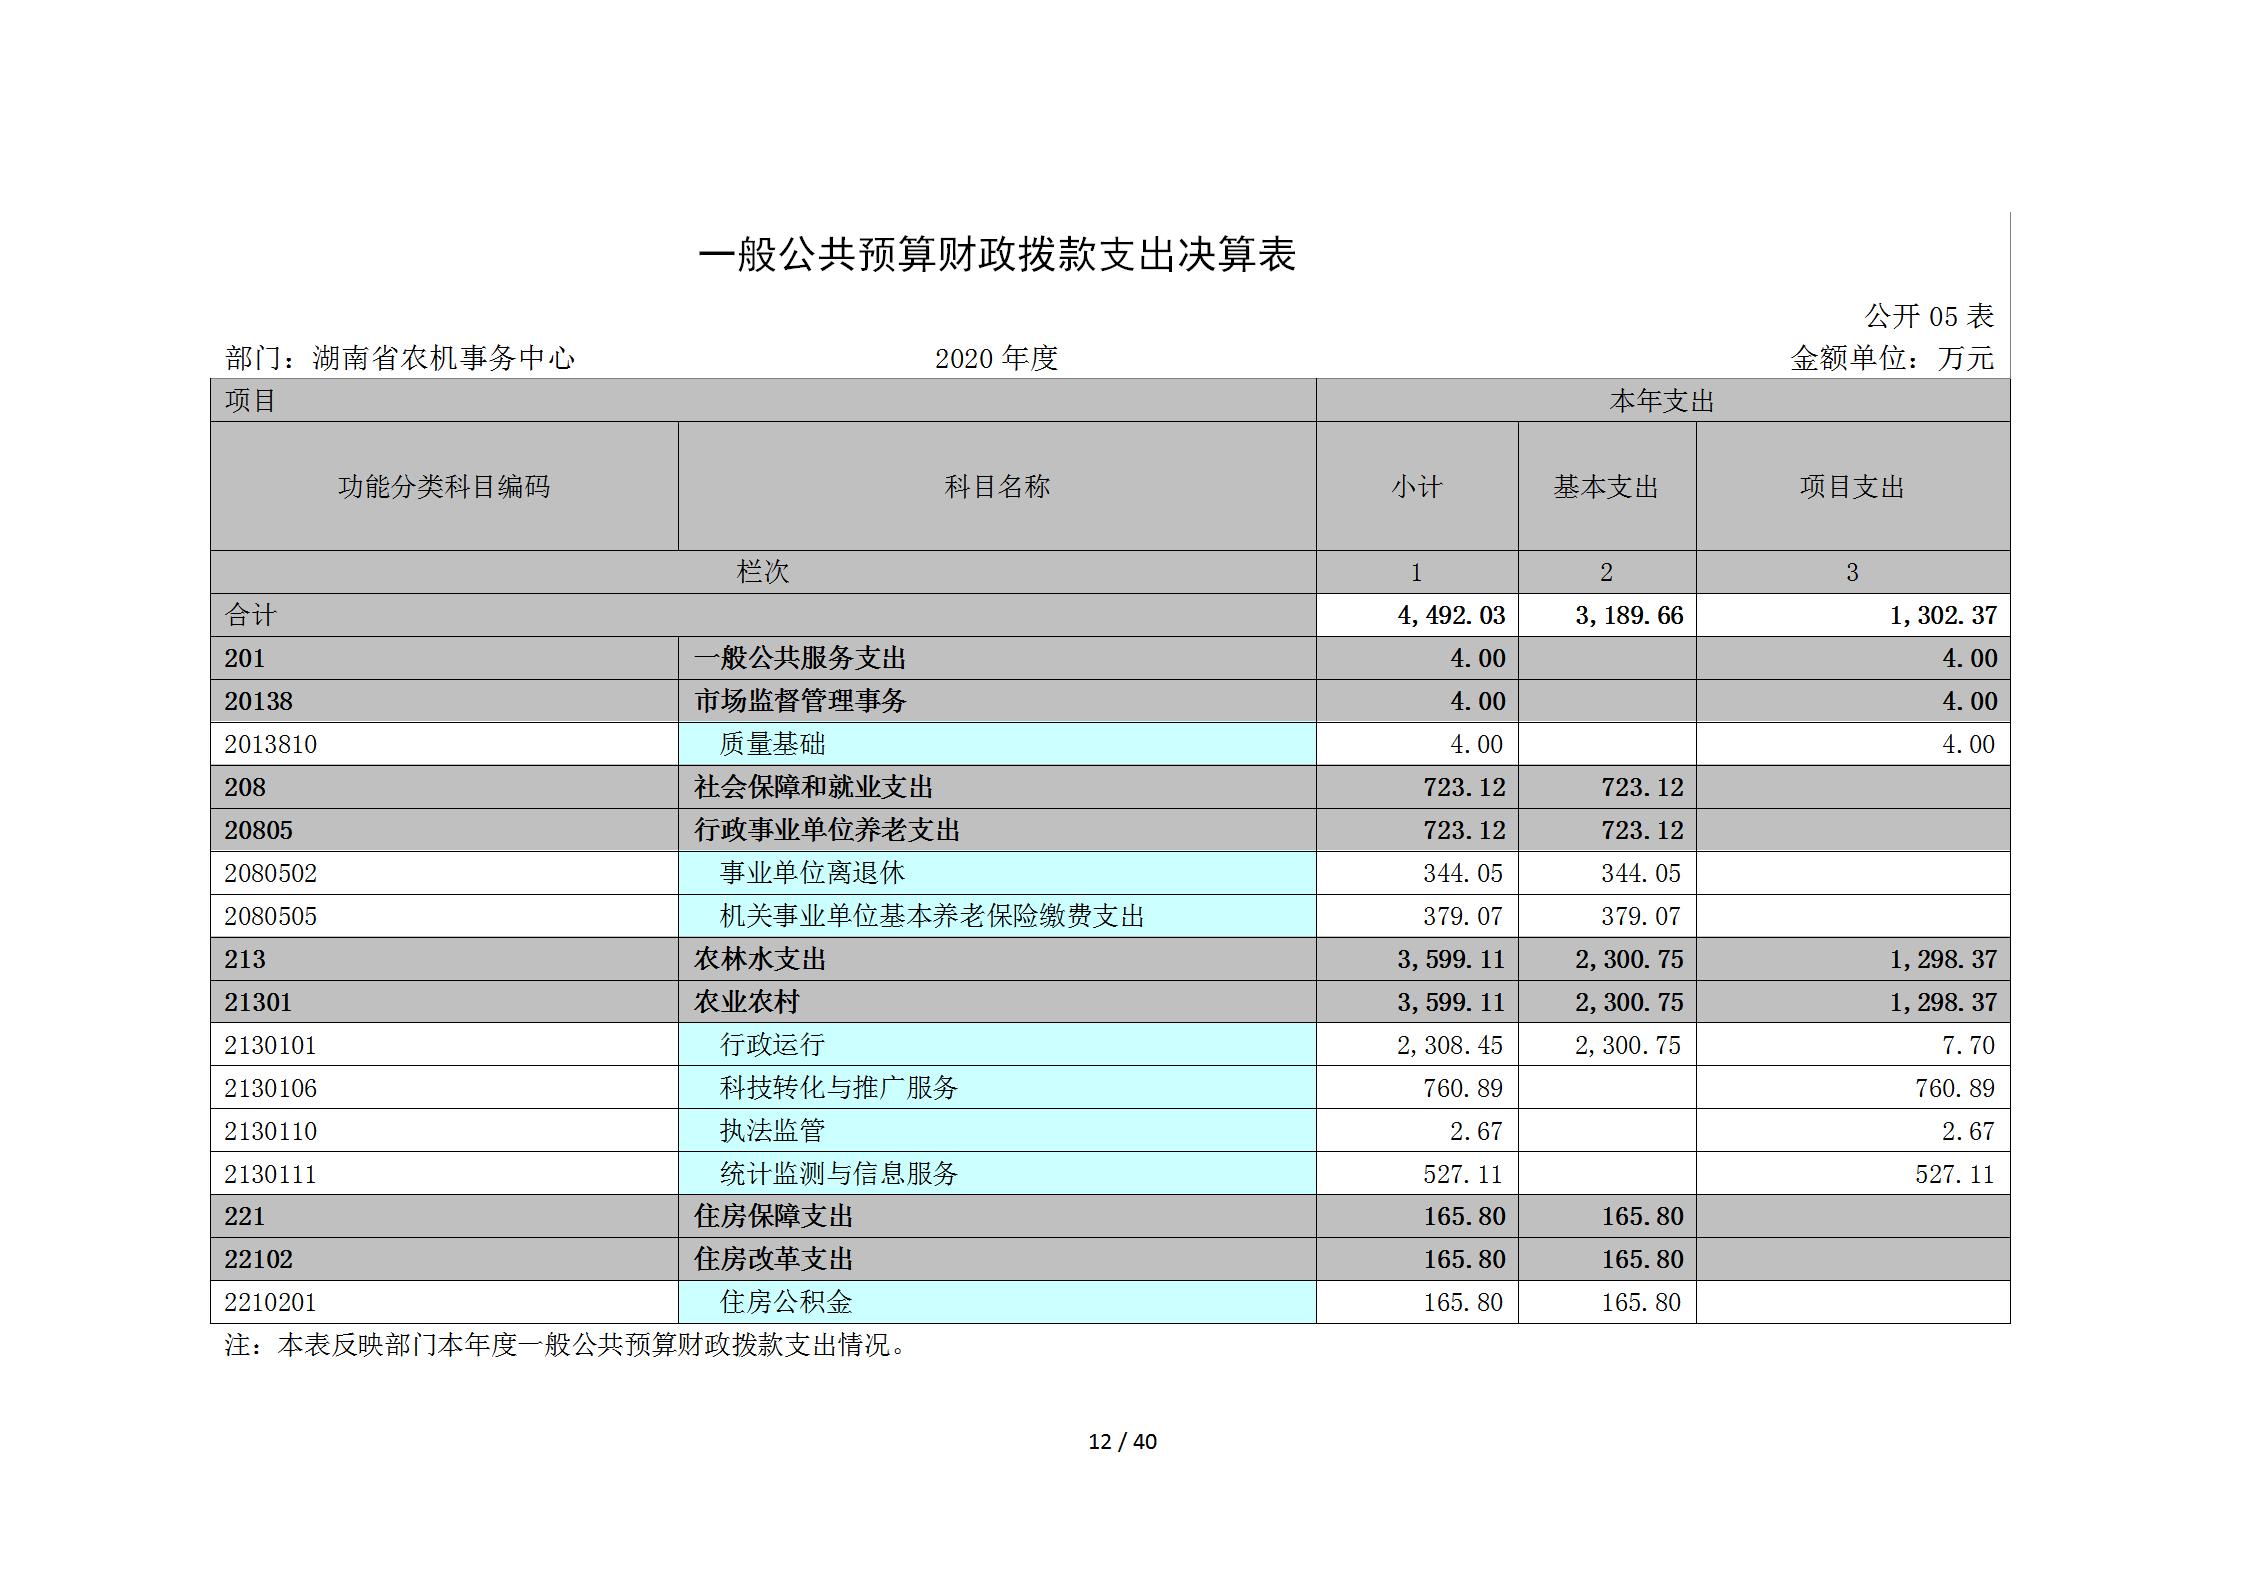2245x1587 pixels.
Task: Click the 项目支出 column header
Action: pos(1851,487)
